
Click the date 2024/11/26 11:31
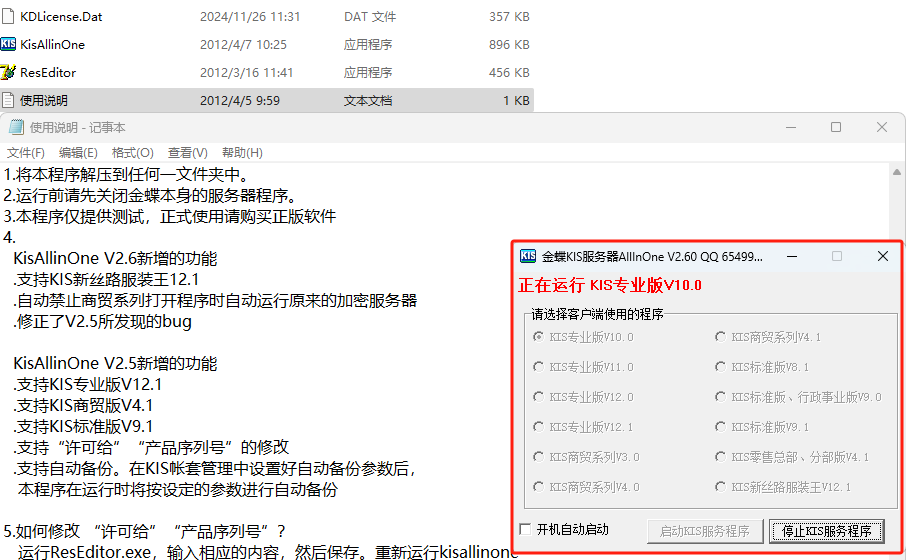click(x=250, y=17)
